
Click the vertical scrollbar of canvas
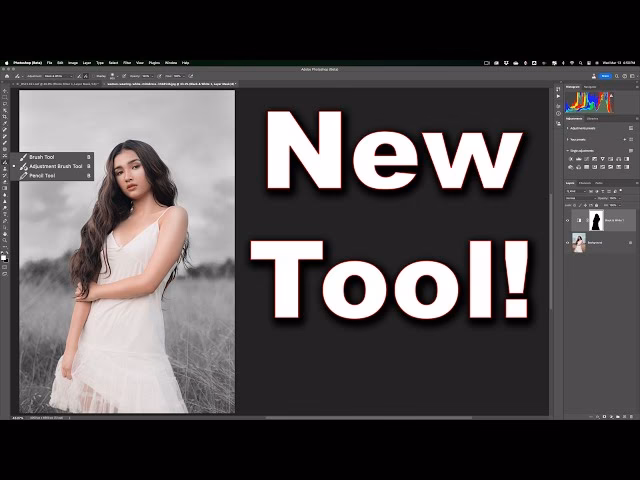551,251
